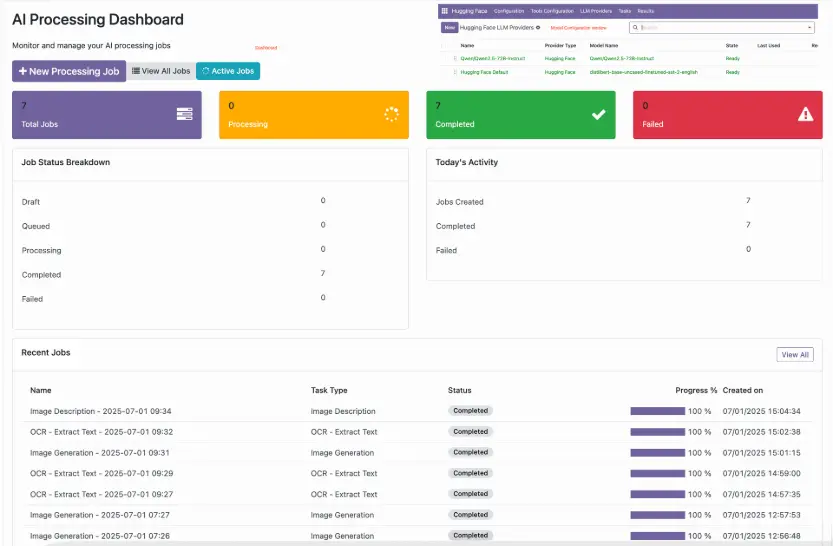Click the New Processing Job button
The image size is (833, 546).
pyautogui.click(x=69, y=71)
